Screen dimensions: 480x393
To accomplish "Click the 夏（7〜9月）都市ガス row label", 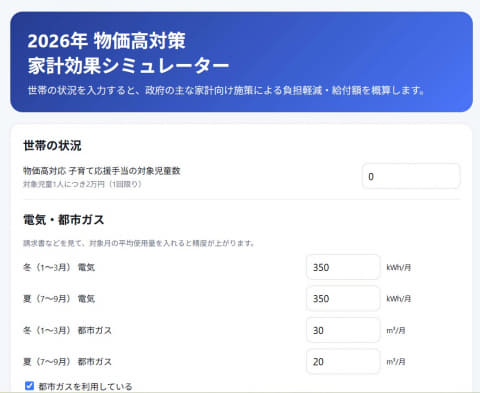I will (67, 362).
